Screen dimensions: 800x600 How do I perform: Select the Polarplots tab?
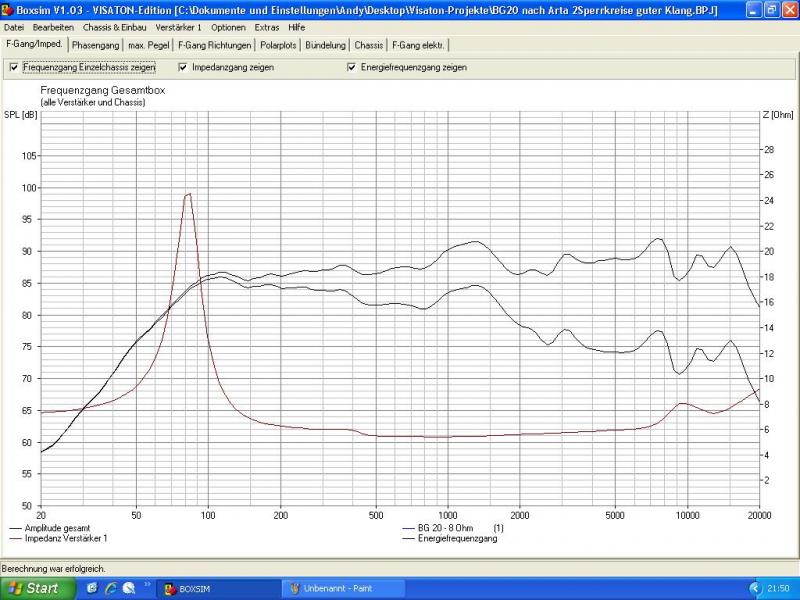pyautogui.click(x=278, y=45)
